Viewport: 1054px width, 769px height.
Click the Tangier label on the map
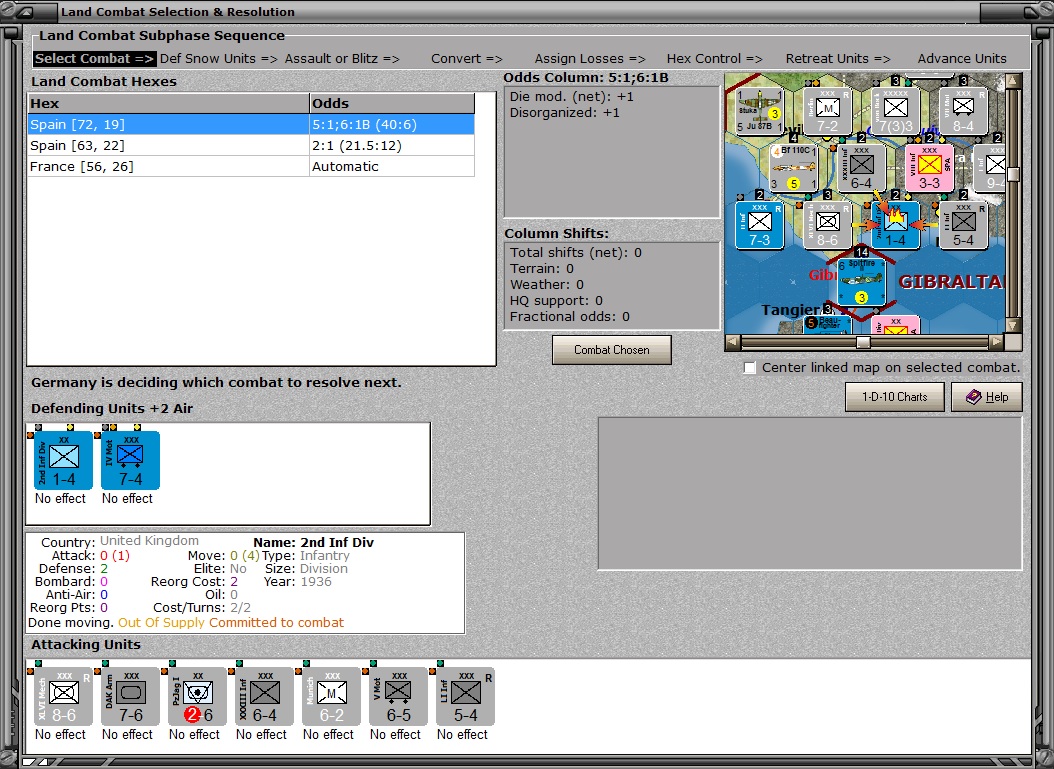[790, 310]
